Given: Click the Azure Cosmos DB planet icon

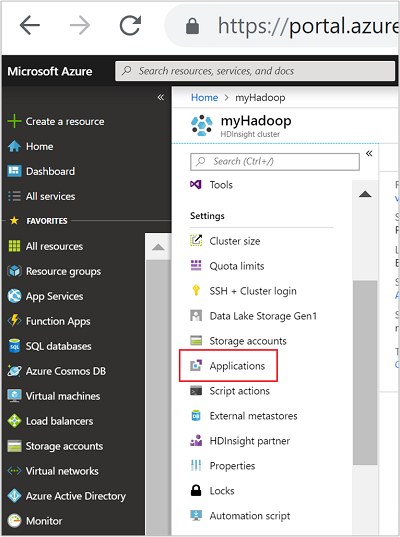Looking at the screenshot, I should click(14, 371).
